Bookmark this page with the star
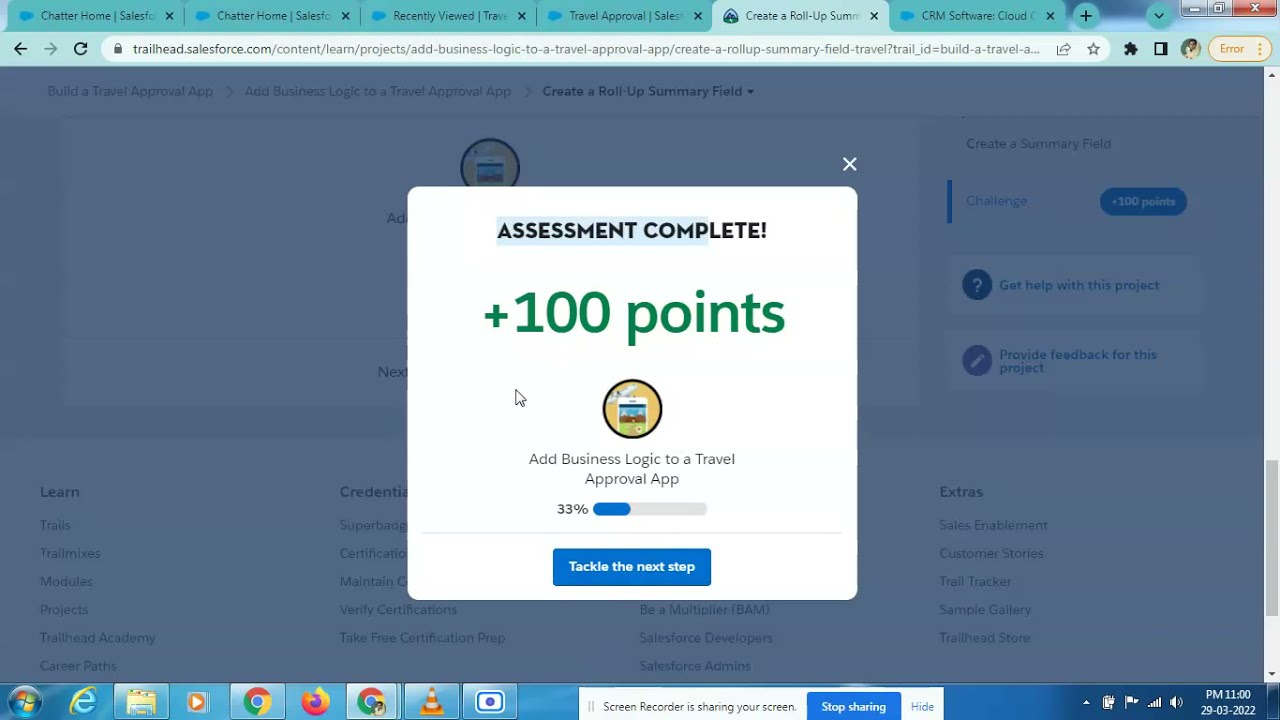 (1093, 49)
